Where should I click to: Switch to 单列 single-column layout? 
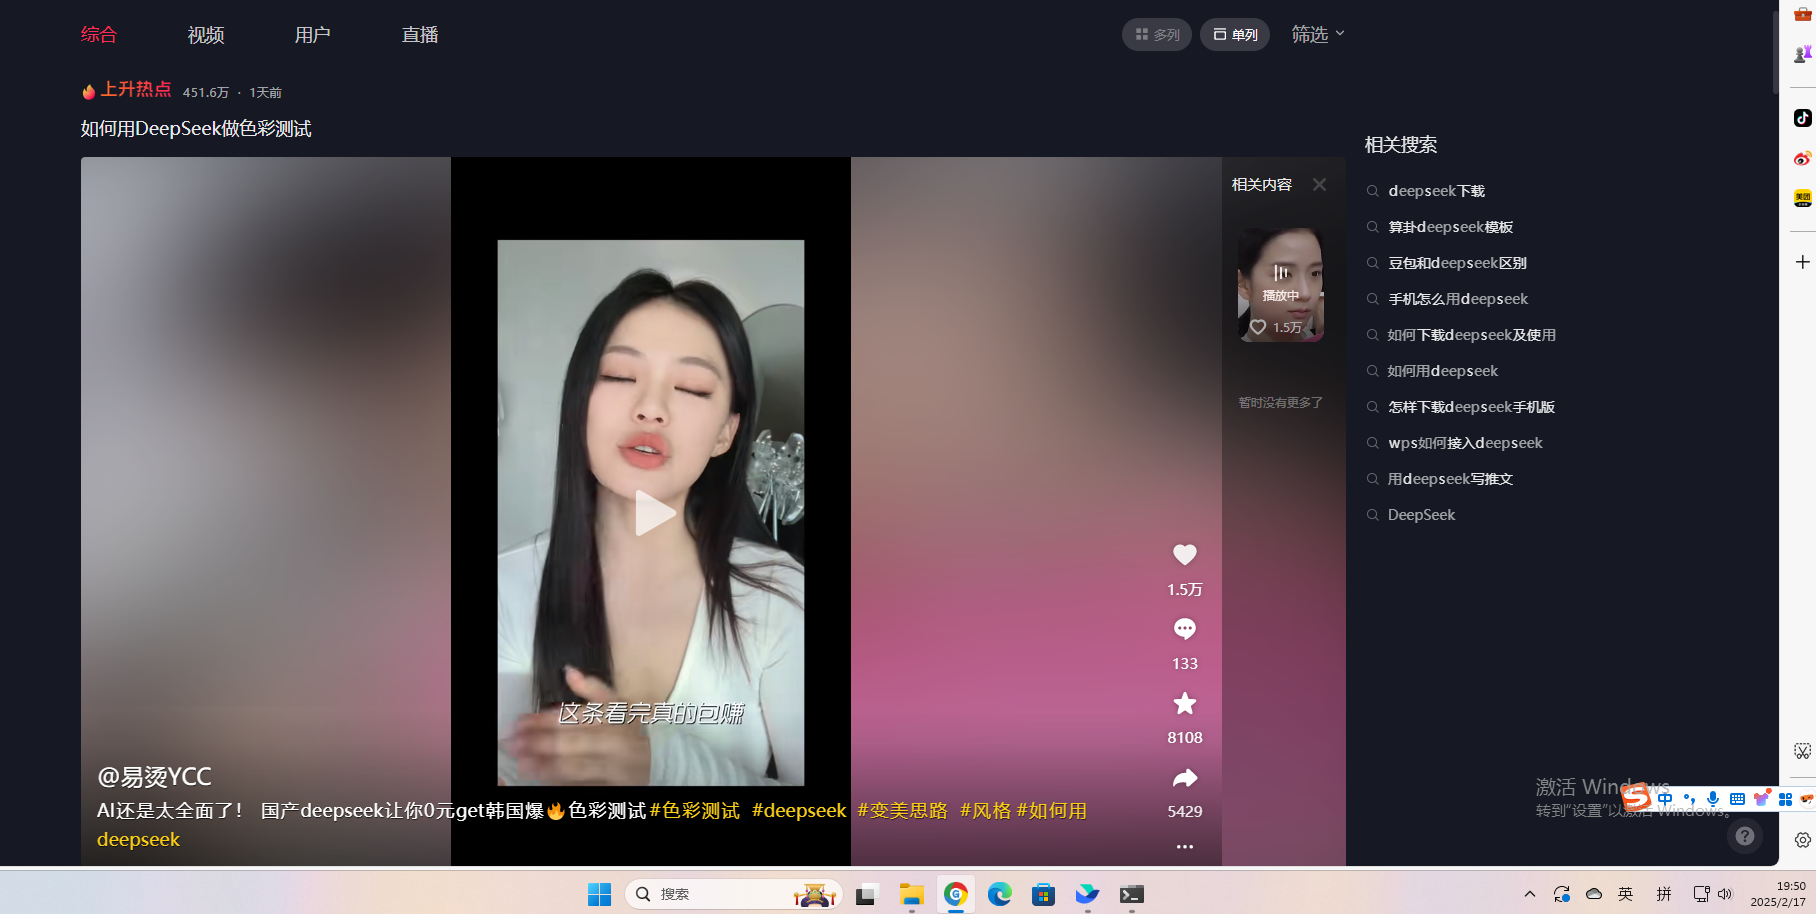pyautogui.click(x=1235, y=34)
